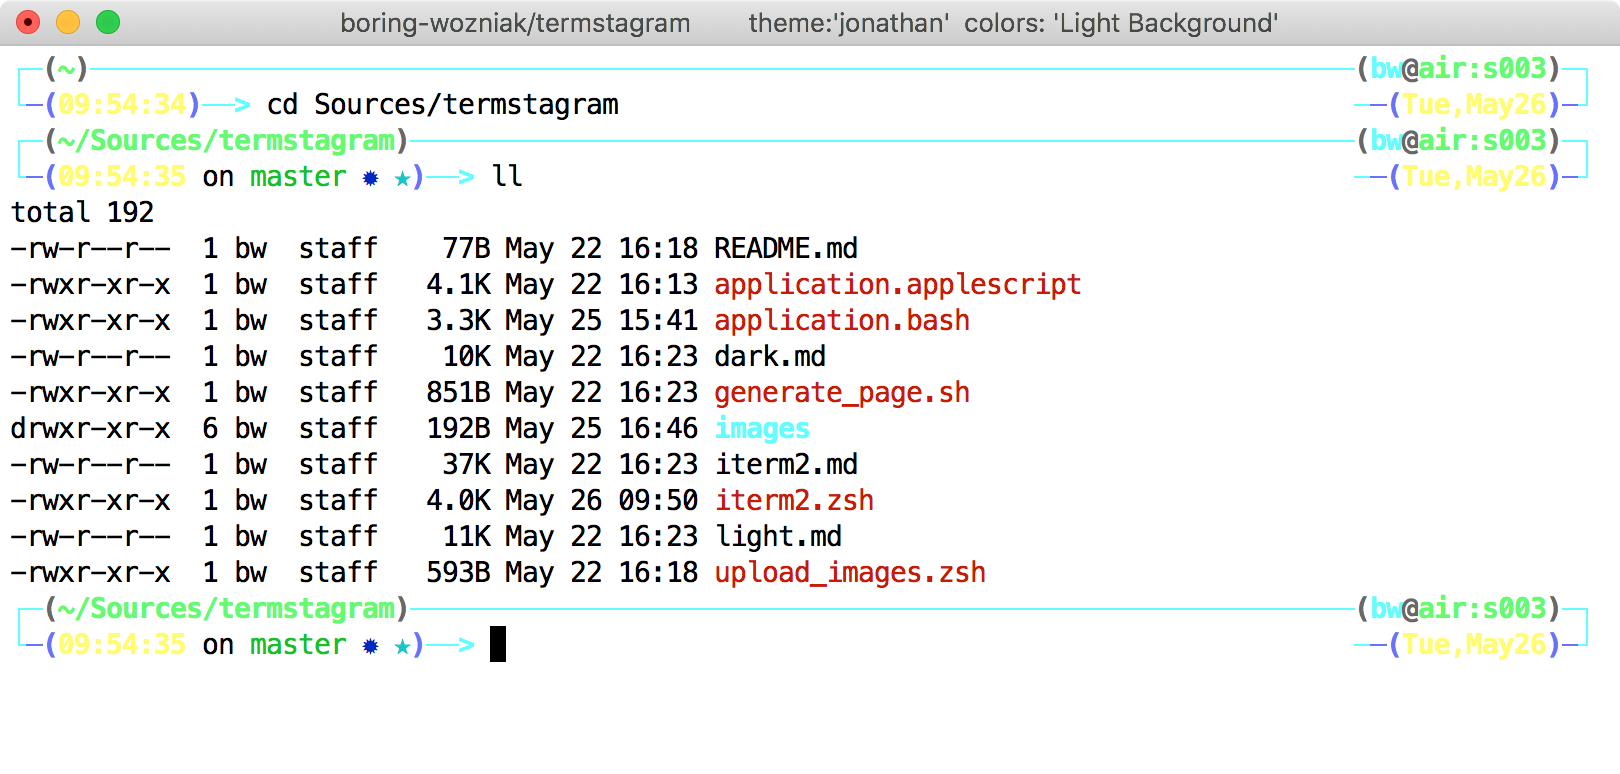Select the images directory entry
Viewport: 1620px width, 774px height.
[762, 429]
